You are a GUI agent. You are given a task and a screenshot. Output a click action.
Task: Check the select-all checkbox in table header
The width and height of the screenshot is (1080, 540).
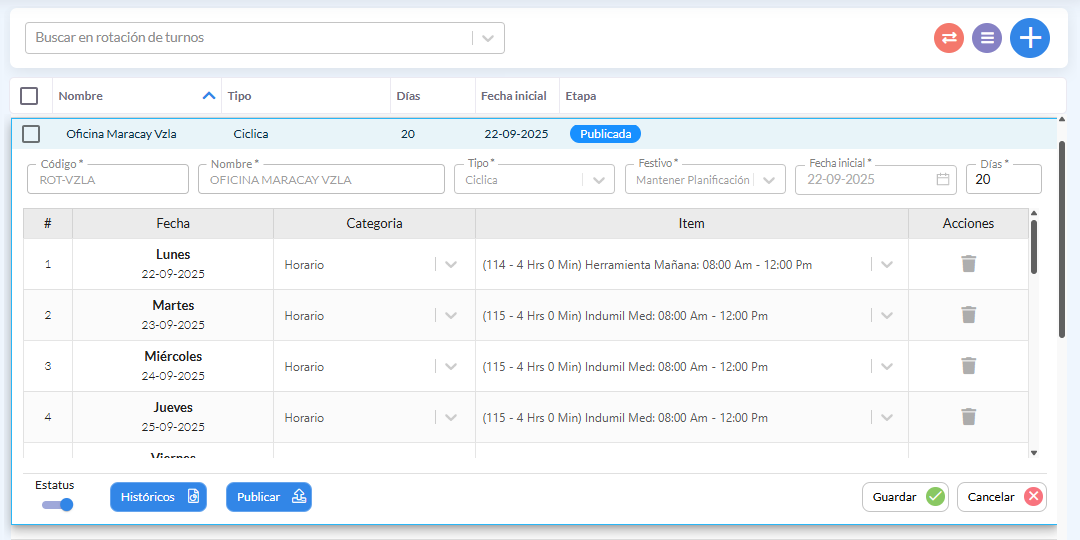click(x=29, y=96)
